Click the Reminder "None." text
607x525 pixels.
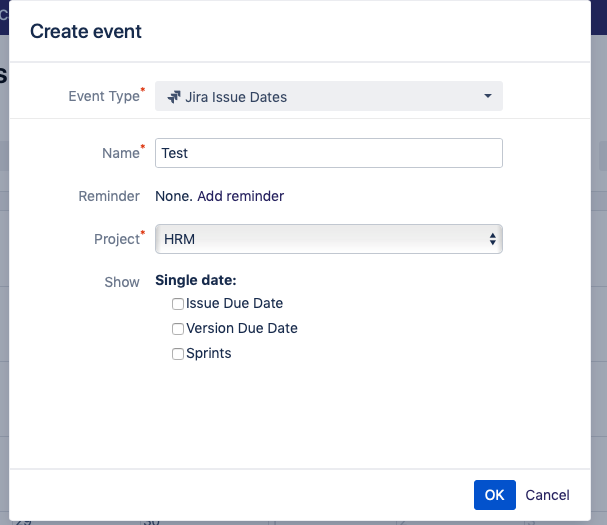coord(173,196)
